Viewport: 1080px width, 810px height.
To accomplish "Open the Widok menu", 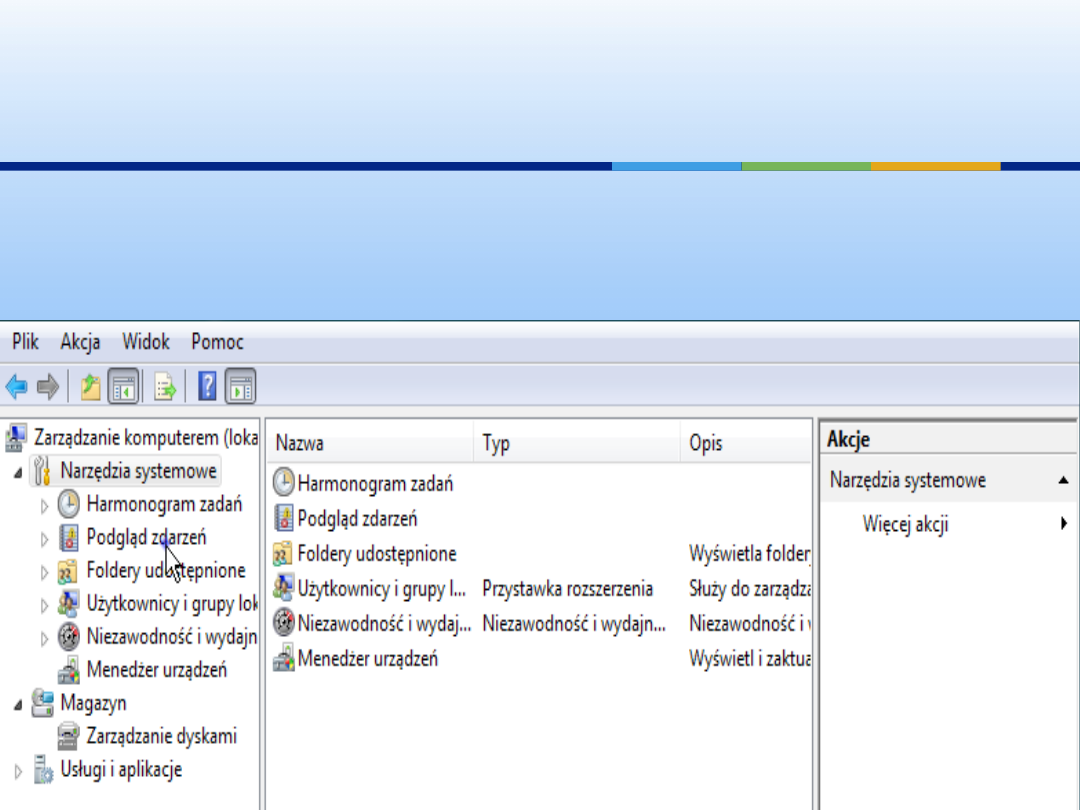I will click(146, 342).
